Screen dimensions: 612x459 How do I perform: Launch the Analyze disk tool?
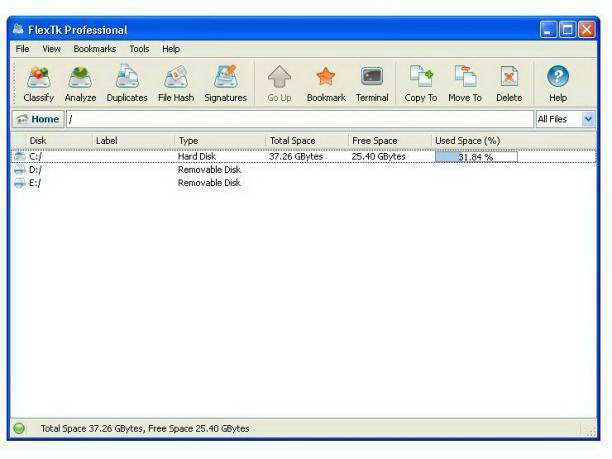80,84
